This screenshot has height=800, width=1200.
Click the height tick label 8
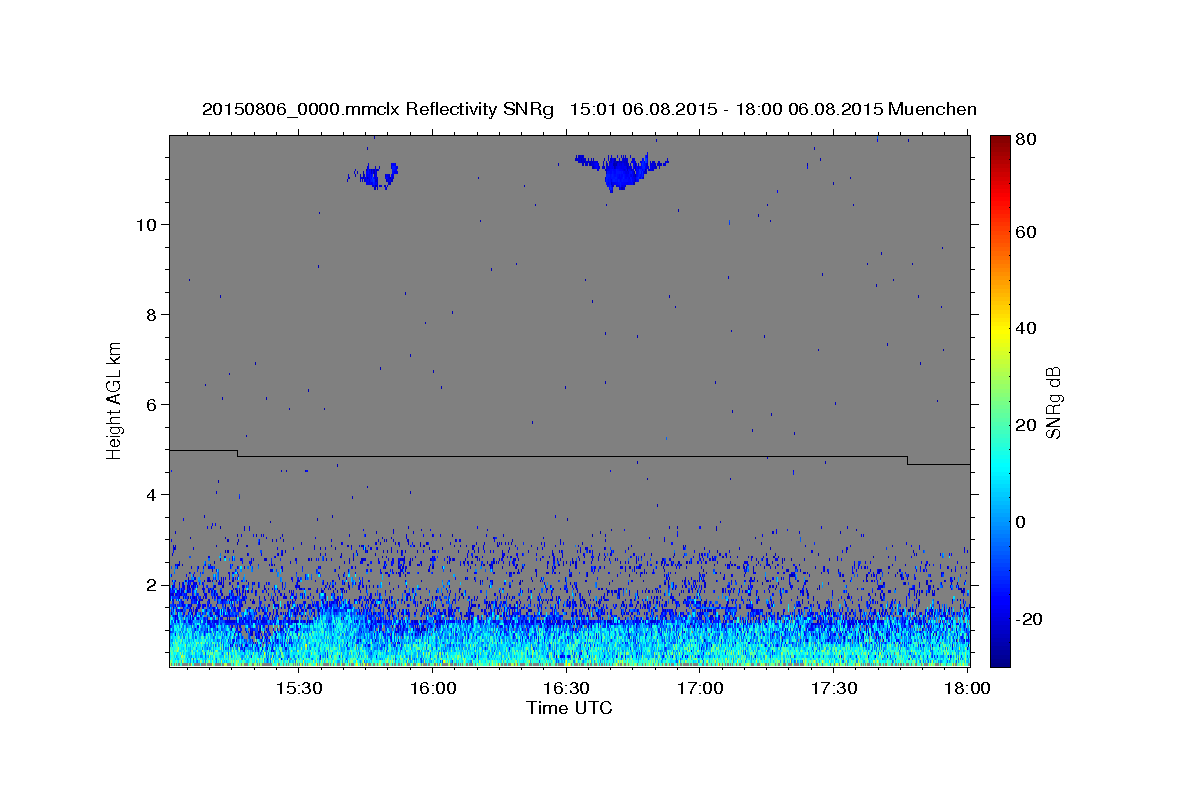153,315
